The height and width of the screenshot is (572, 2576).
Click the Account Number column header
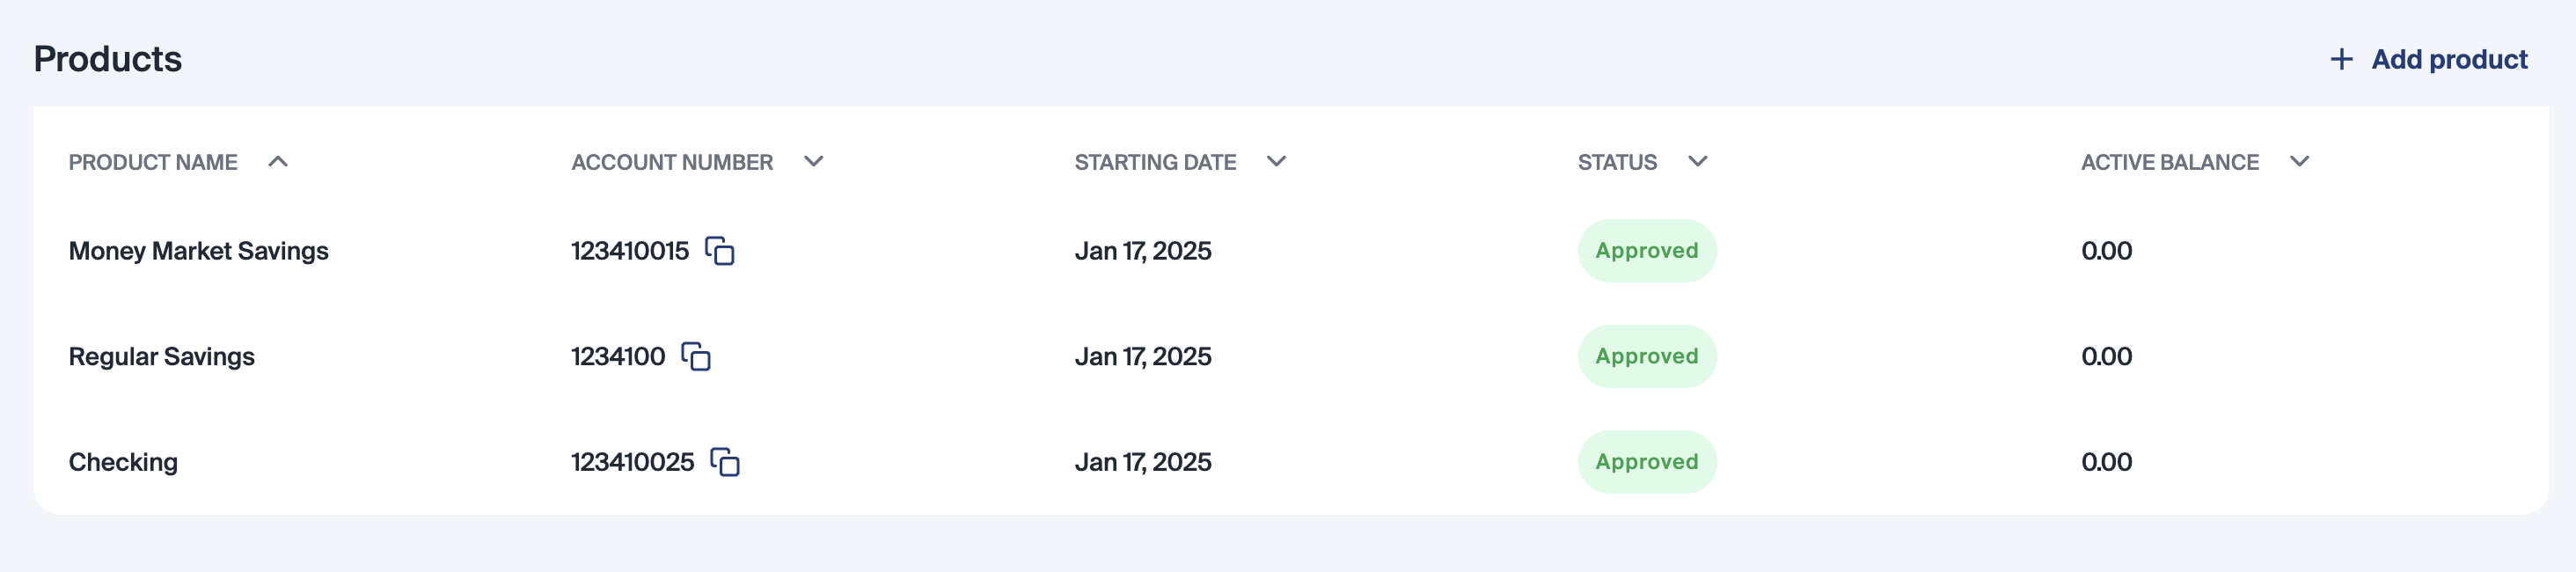[672, 162]
